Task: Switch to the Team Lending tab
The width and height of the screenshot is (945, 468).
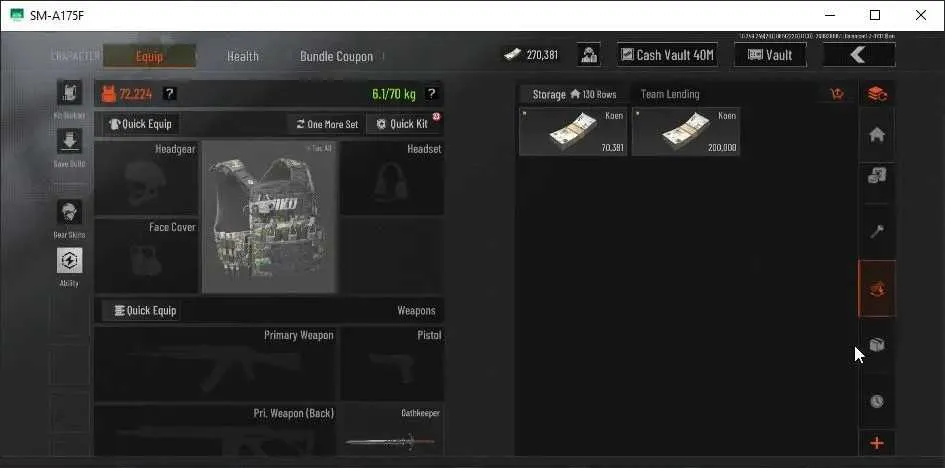Action: tap(670, 95)
